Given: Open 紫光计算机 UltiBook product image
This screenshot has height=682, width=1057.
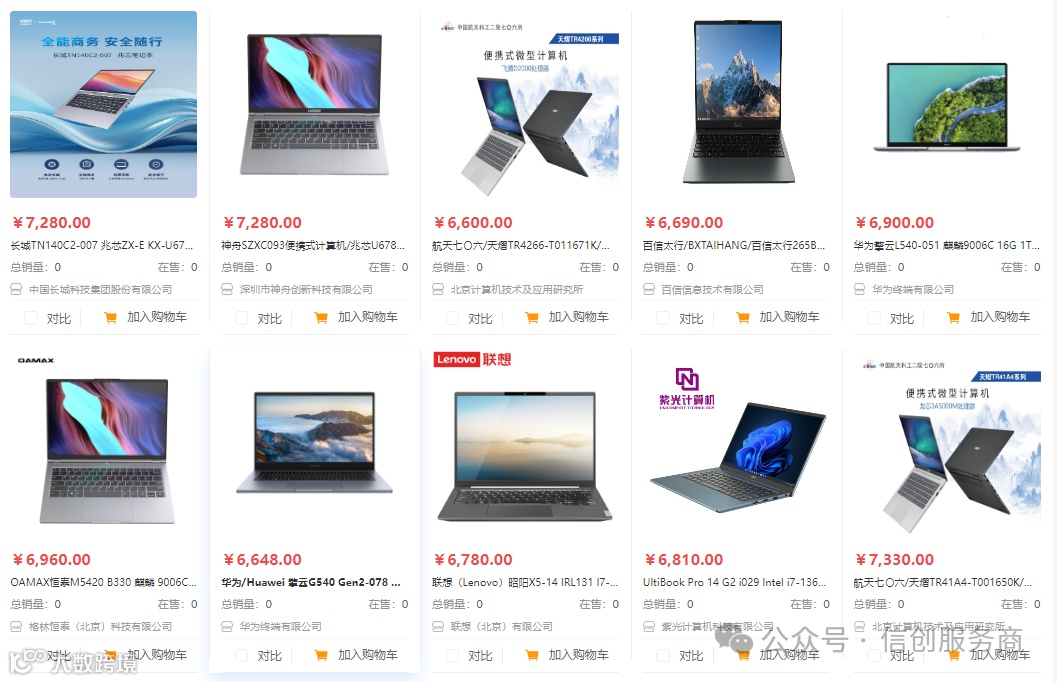Looking at the screenshot, I should click(x=736, y=442).
